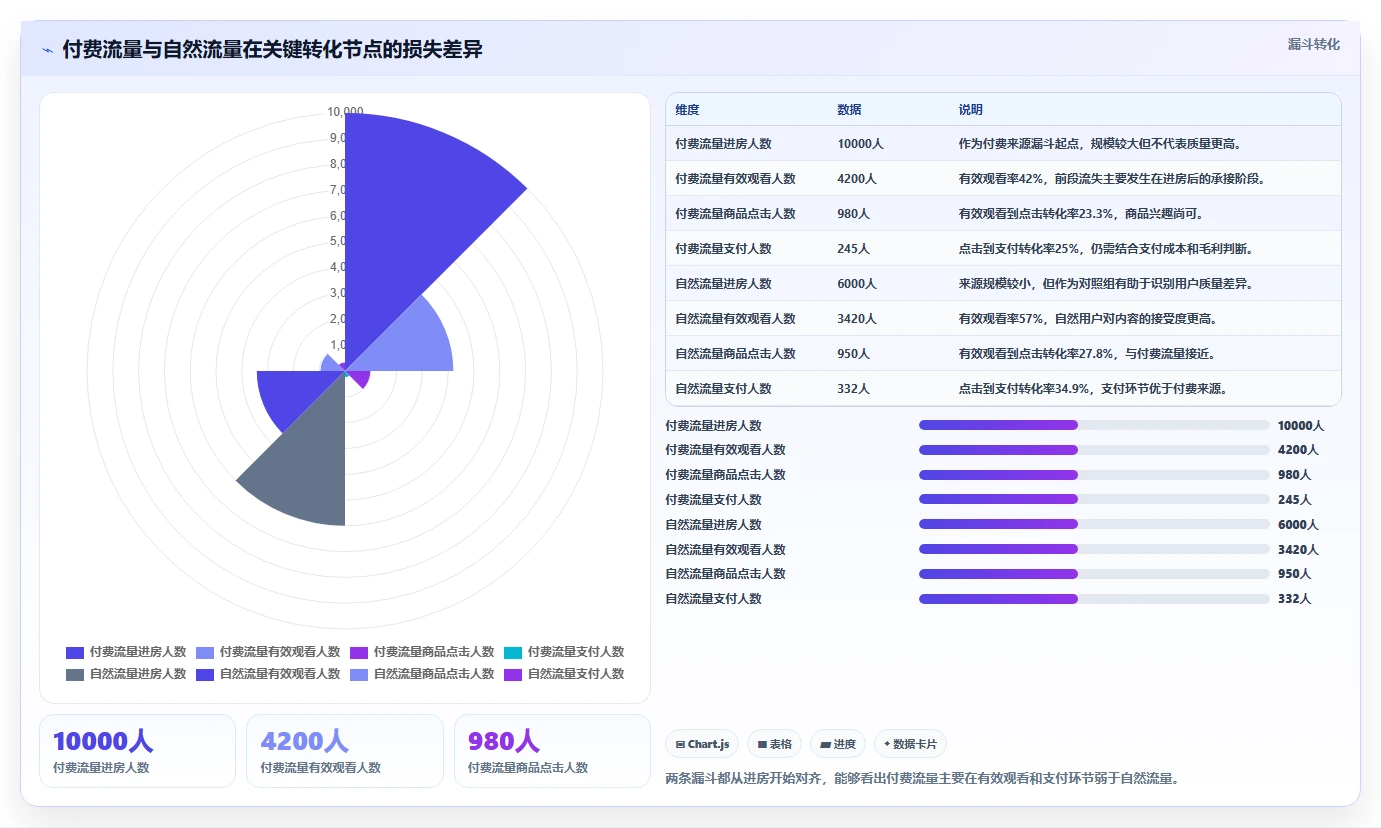Click the progress bar for 自然流量进房人数
The width and height of the screenshot is (1381, 828).
tap(1094, 524)
